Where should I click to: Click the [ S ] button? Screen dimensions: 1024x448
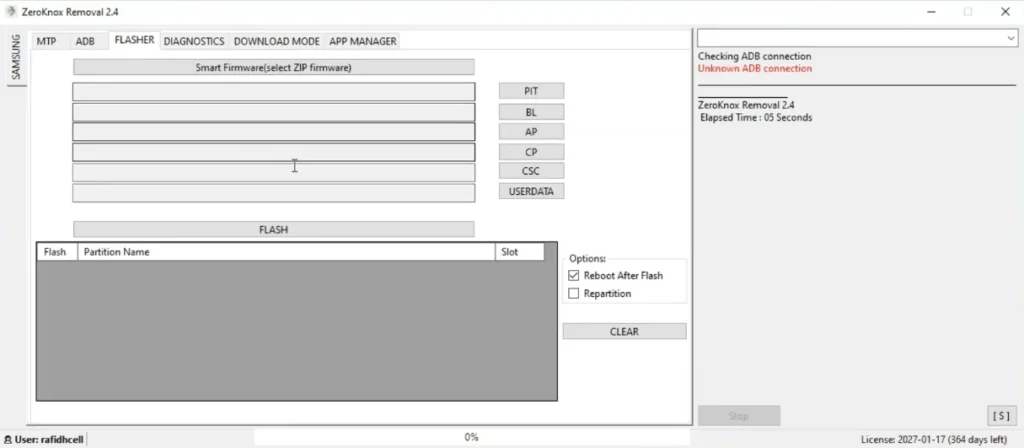point(1001,416)
